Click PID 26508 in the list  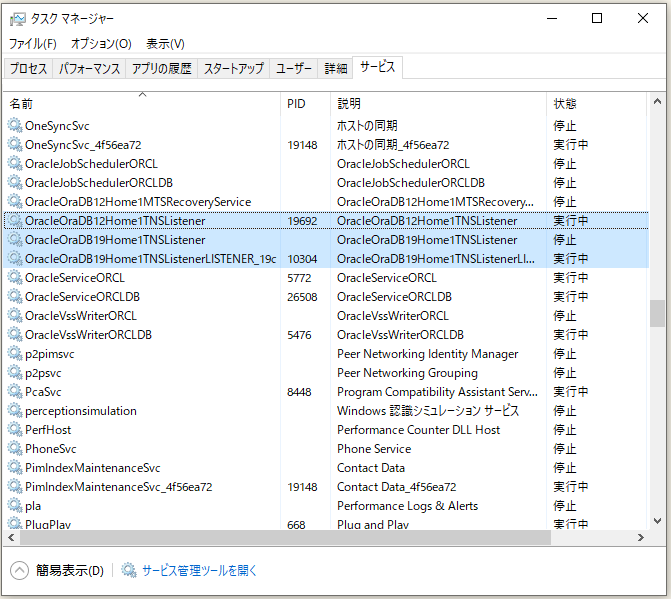click(x=302, y=297)
